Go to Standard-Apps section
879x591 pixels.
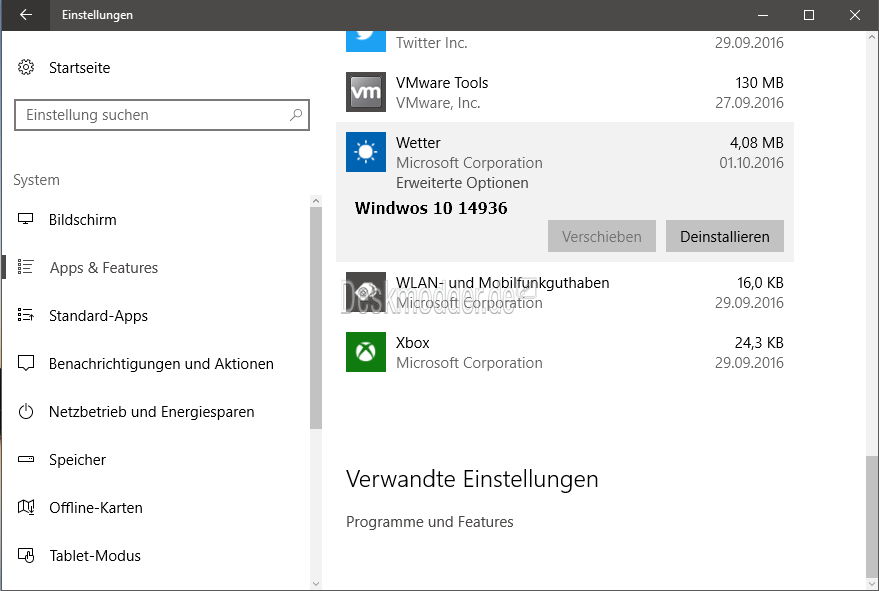pos(98,316)
